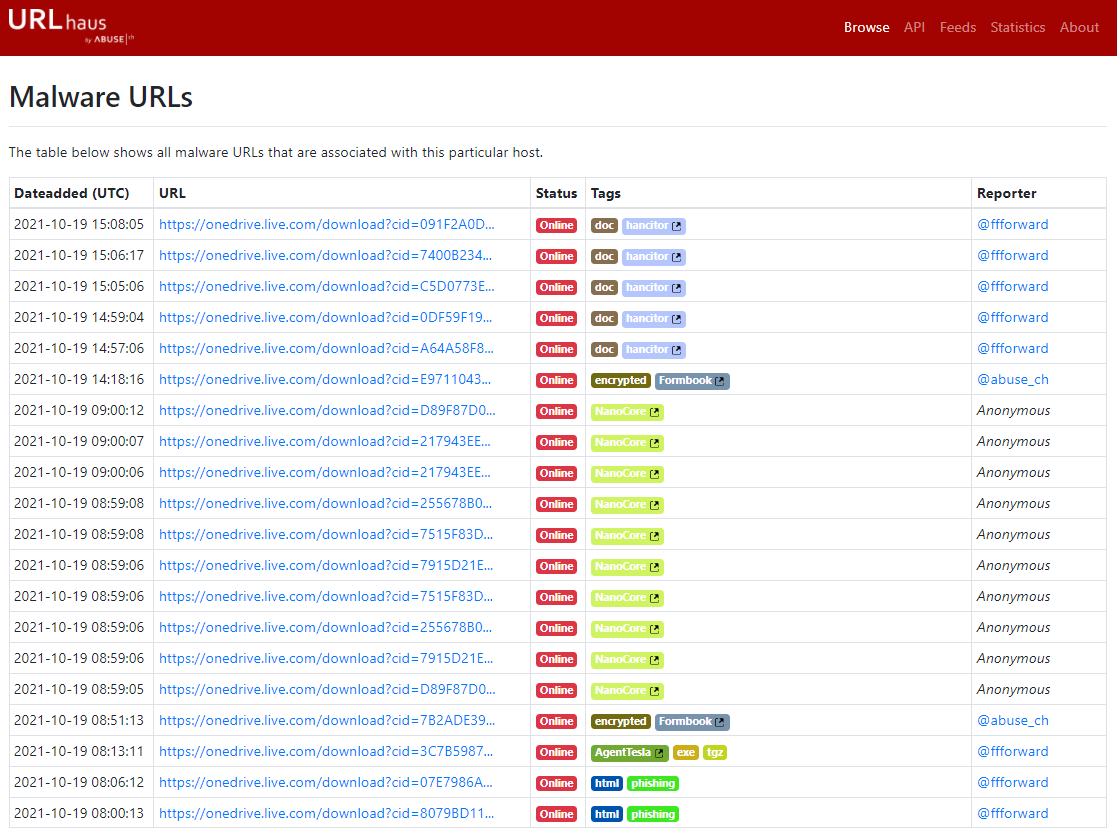Click encrypted tag in 08:51:13 row

click(x=620, y=722)
